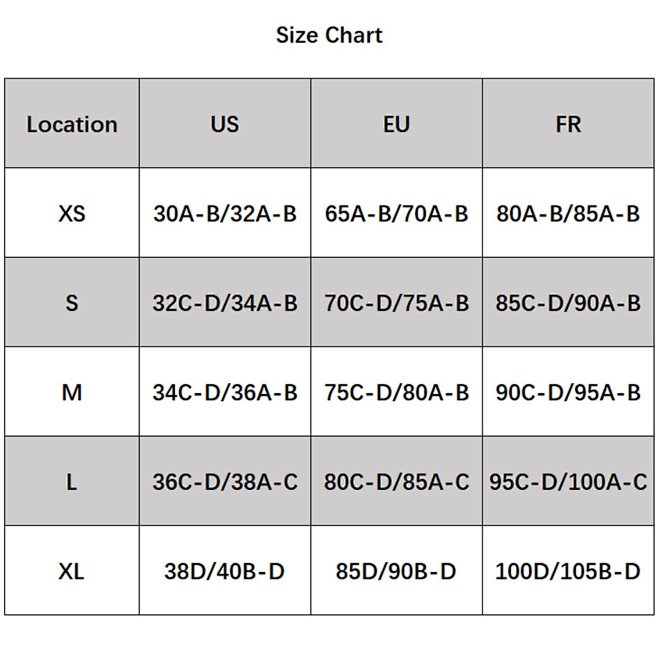Select the 100D/105B-D cell

(x=568, y=572)
